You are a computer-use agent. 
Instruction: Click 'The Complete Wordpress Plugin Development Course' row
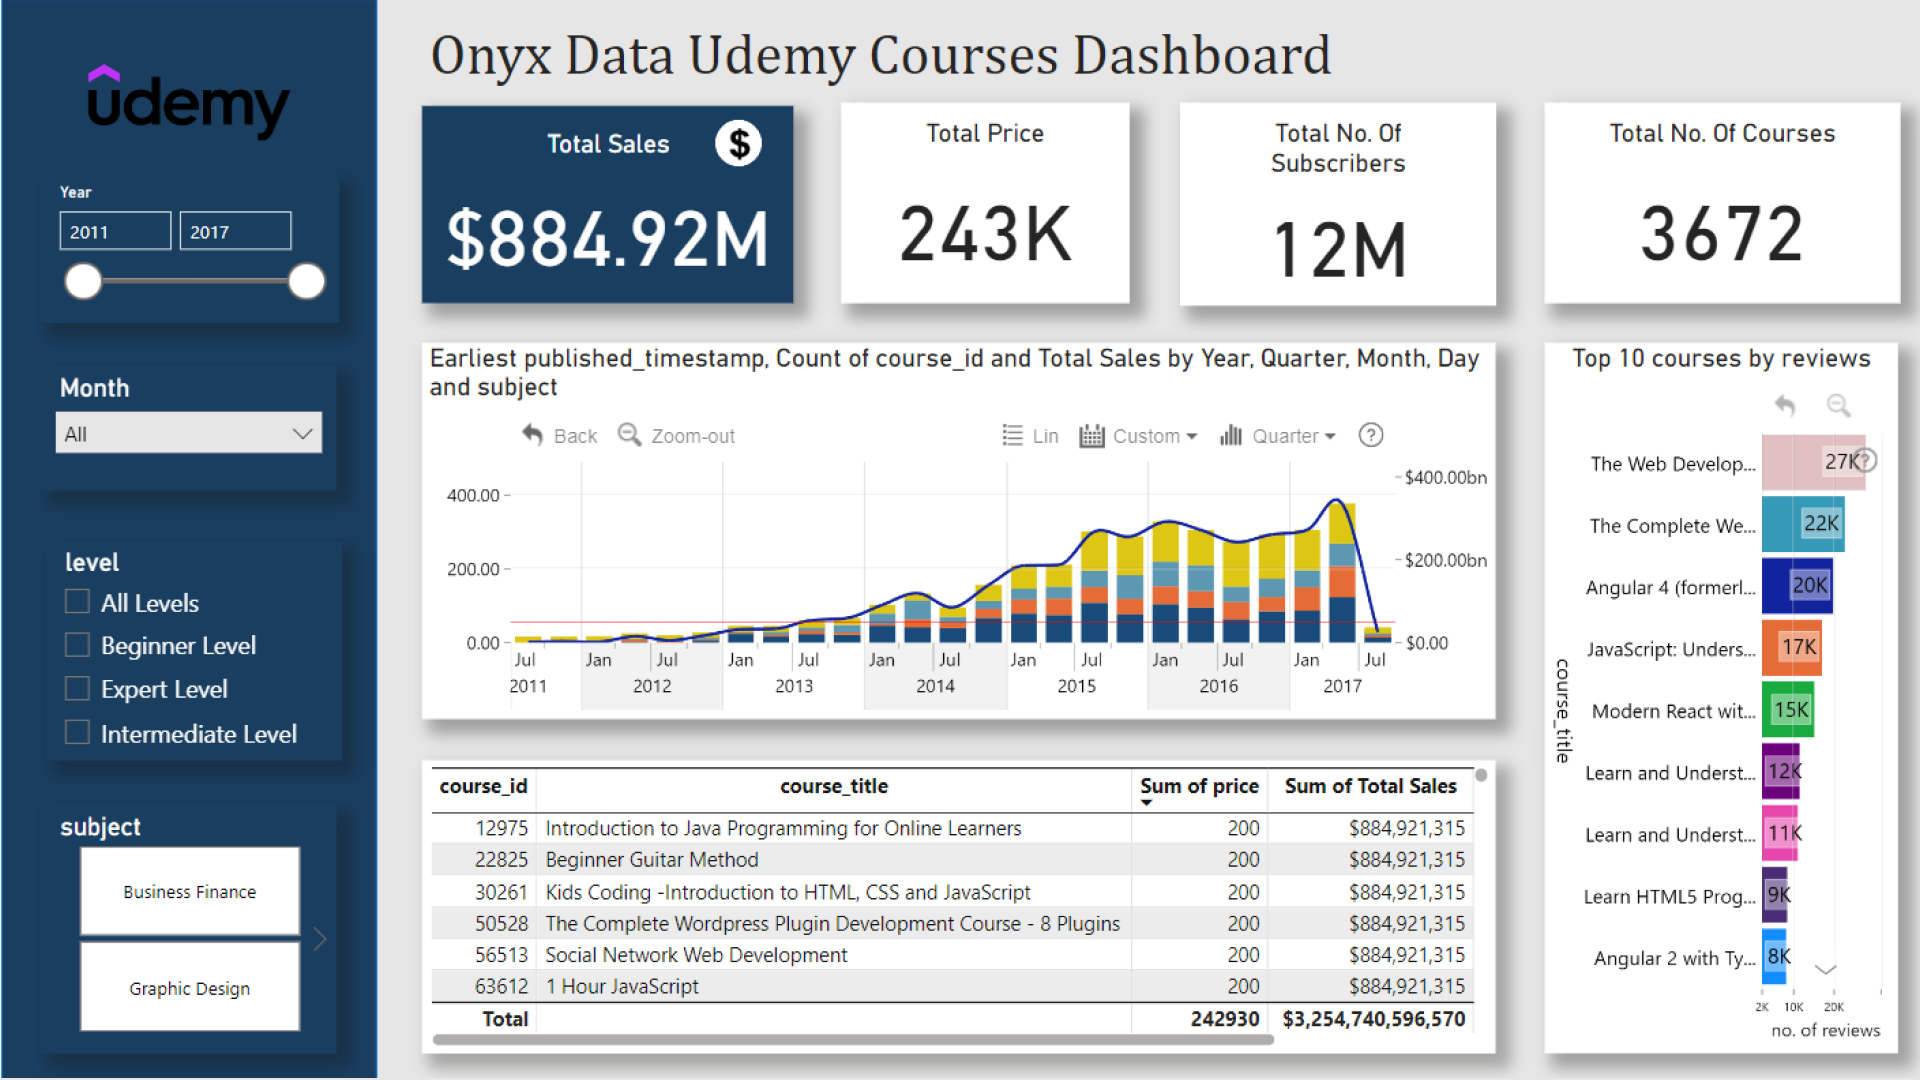[x=952, y=924]
